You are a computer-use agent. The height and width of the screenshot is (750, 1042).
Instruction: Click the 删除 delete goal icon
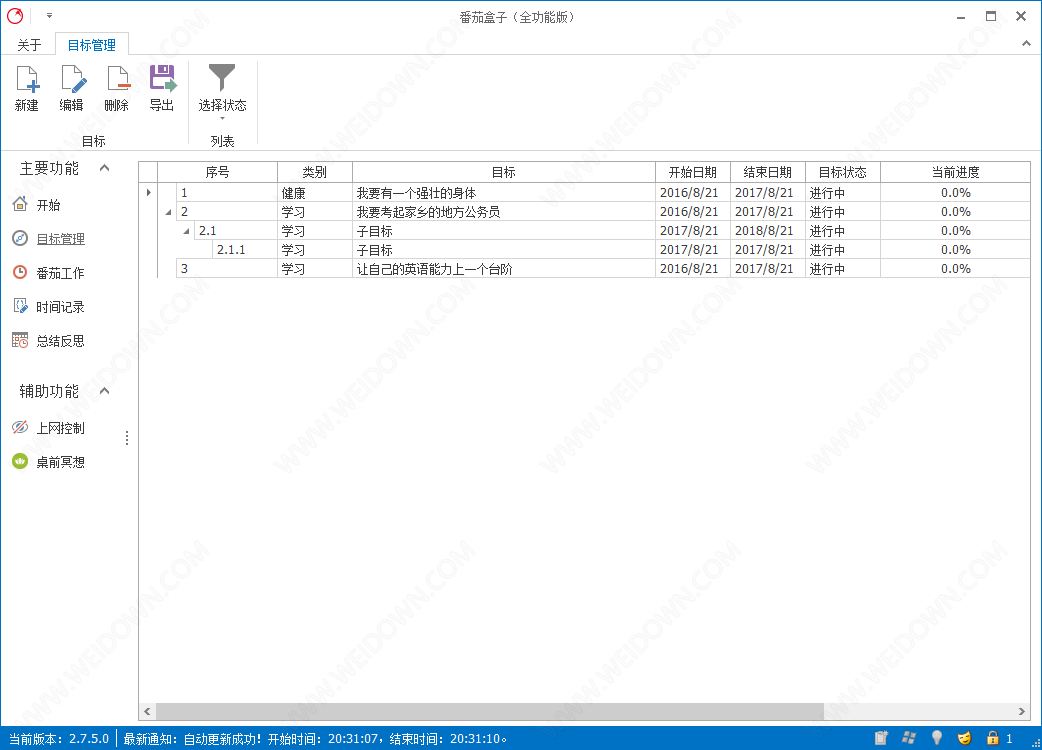(118, 79)
